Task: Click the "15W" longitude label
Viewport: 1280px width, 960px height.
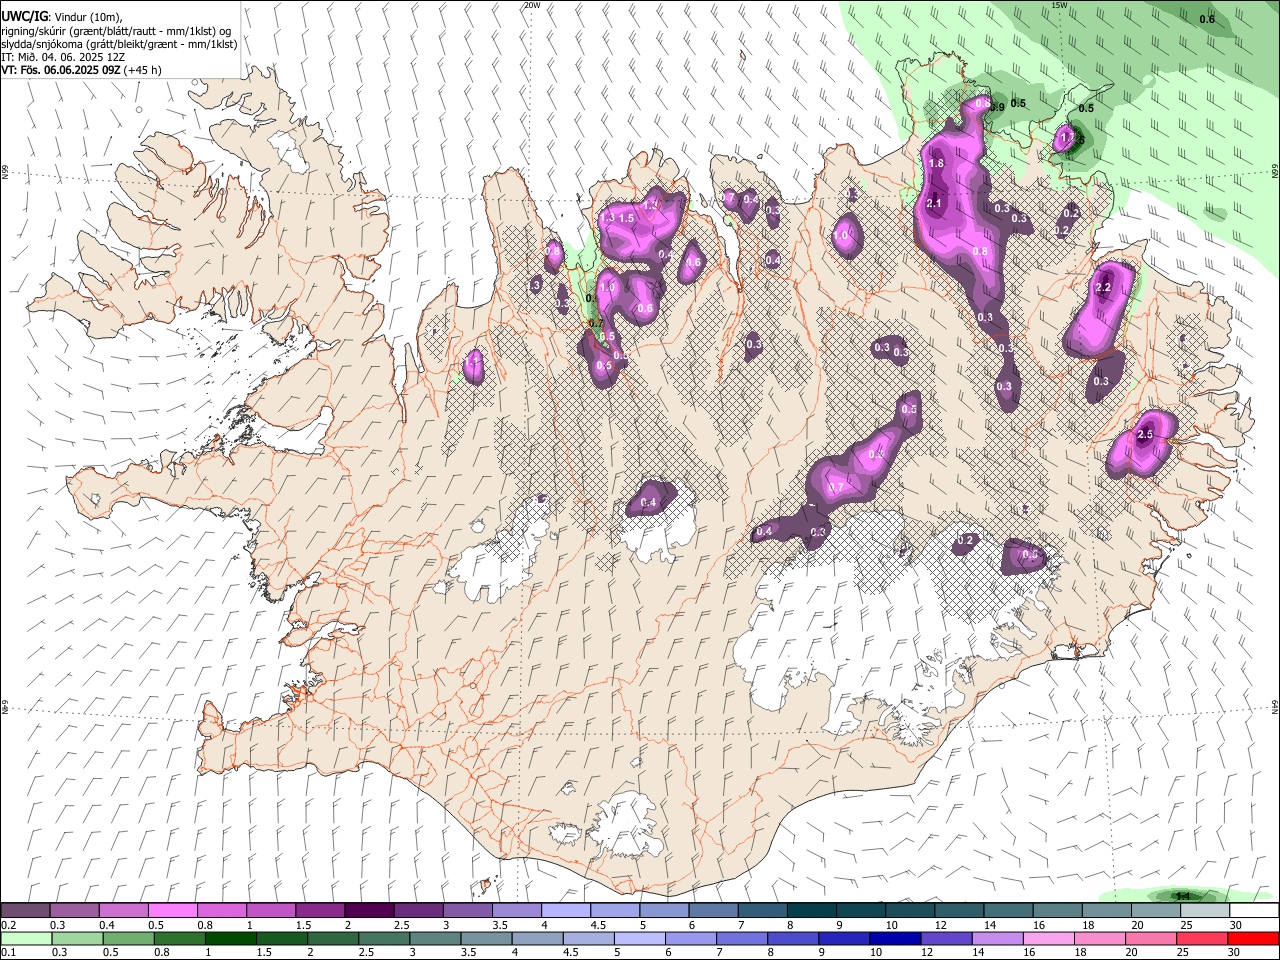Action: tap(1060, 5)
